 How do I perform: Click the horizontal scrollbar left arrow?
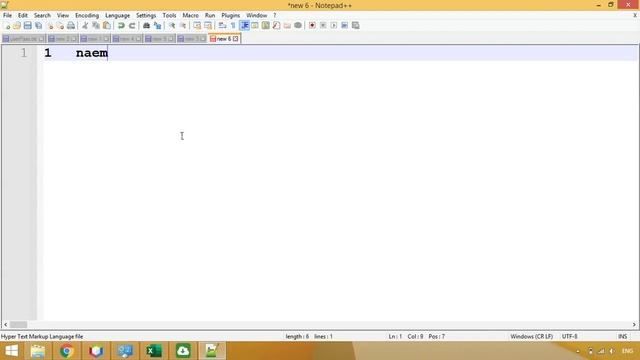5,324
